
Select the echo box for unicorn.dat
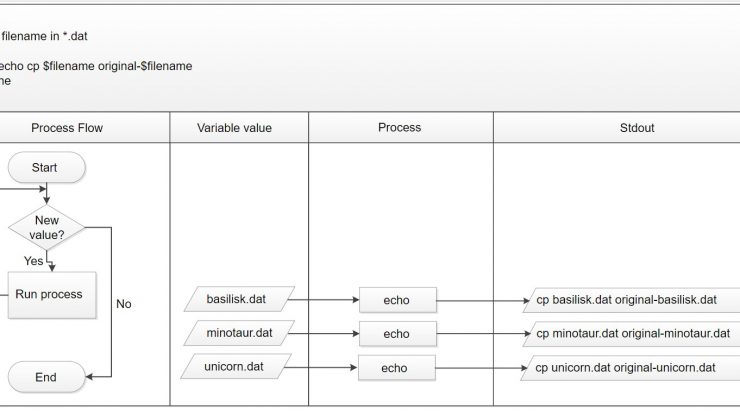397,368
